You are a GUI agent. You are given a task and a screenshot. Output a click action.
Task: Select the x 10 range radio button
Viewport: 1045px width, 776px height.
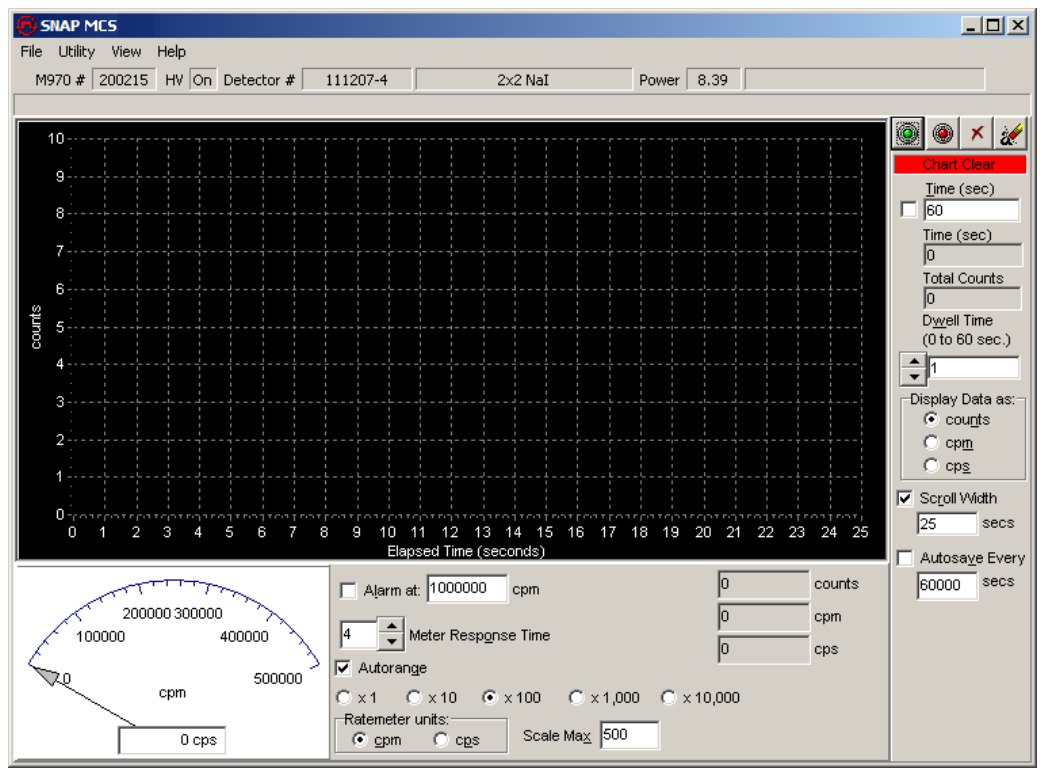click(x=414, y=697)
